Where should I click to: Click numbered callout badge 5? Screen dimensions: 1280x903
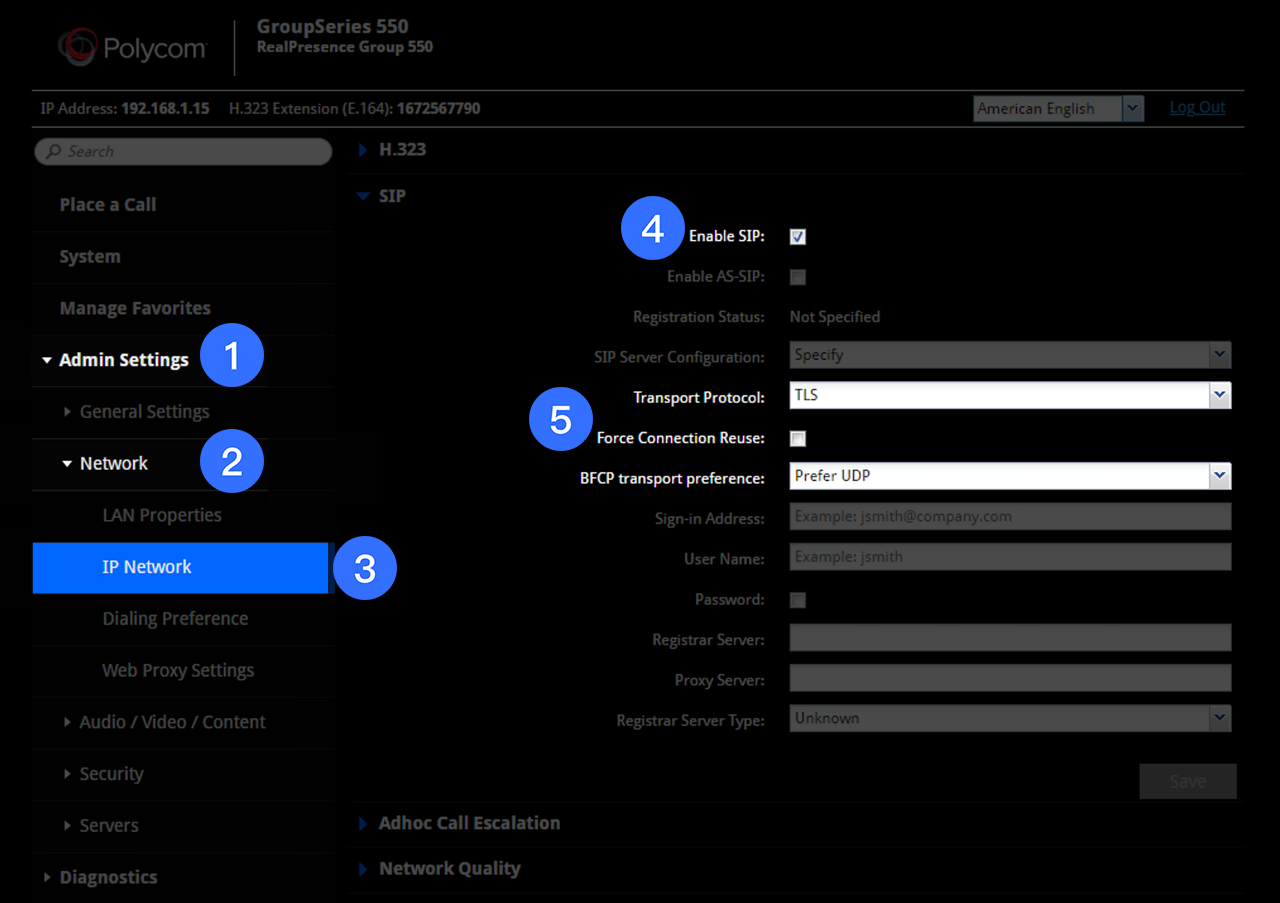point(560,419)
